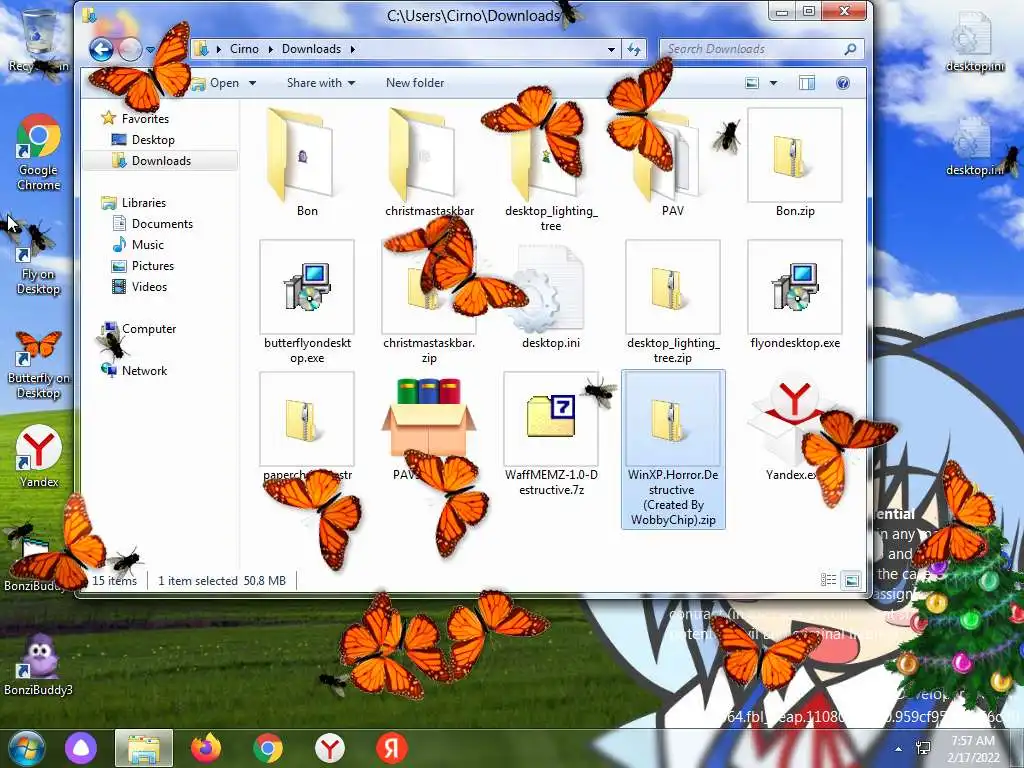Viewport: 1024px width, 768px height.
Task: Select Downloads in the navigation pane
Action: pyautogui.click(x=161, y=161)
